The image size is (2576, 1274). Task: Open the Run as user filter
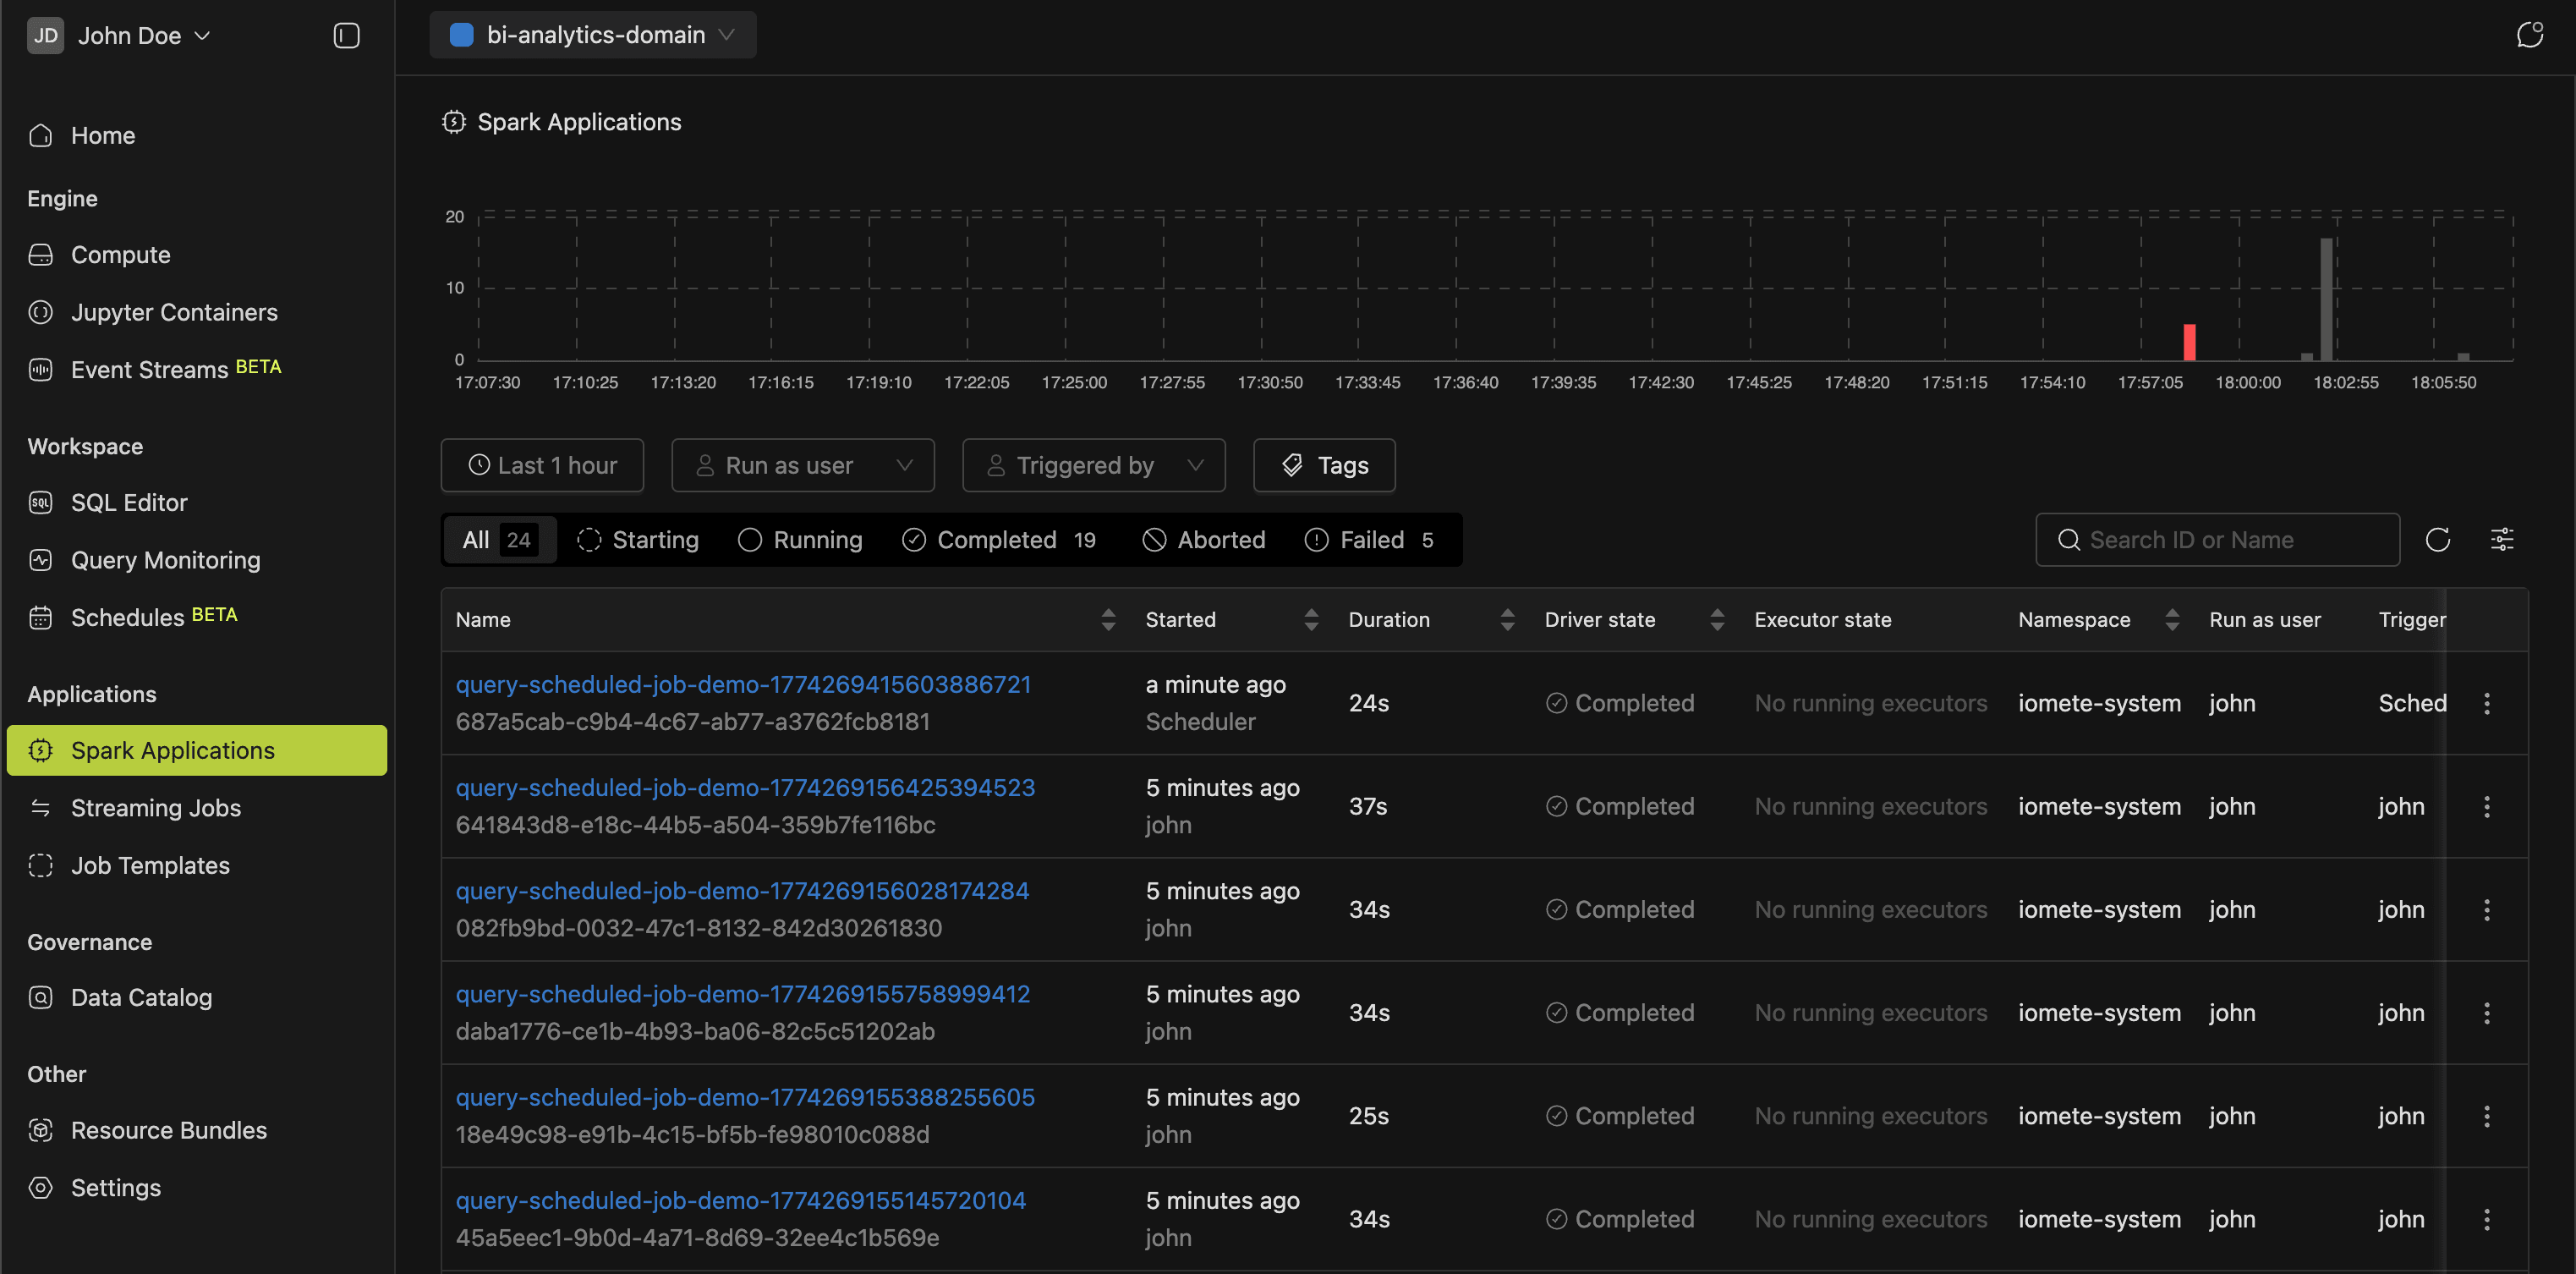coord(802,465)
